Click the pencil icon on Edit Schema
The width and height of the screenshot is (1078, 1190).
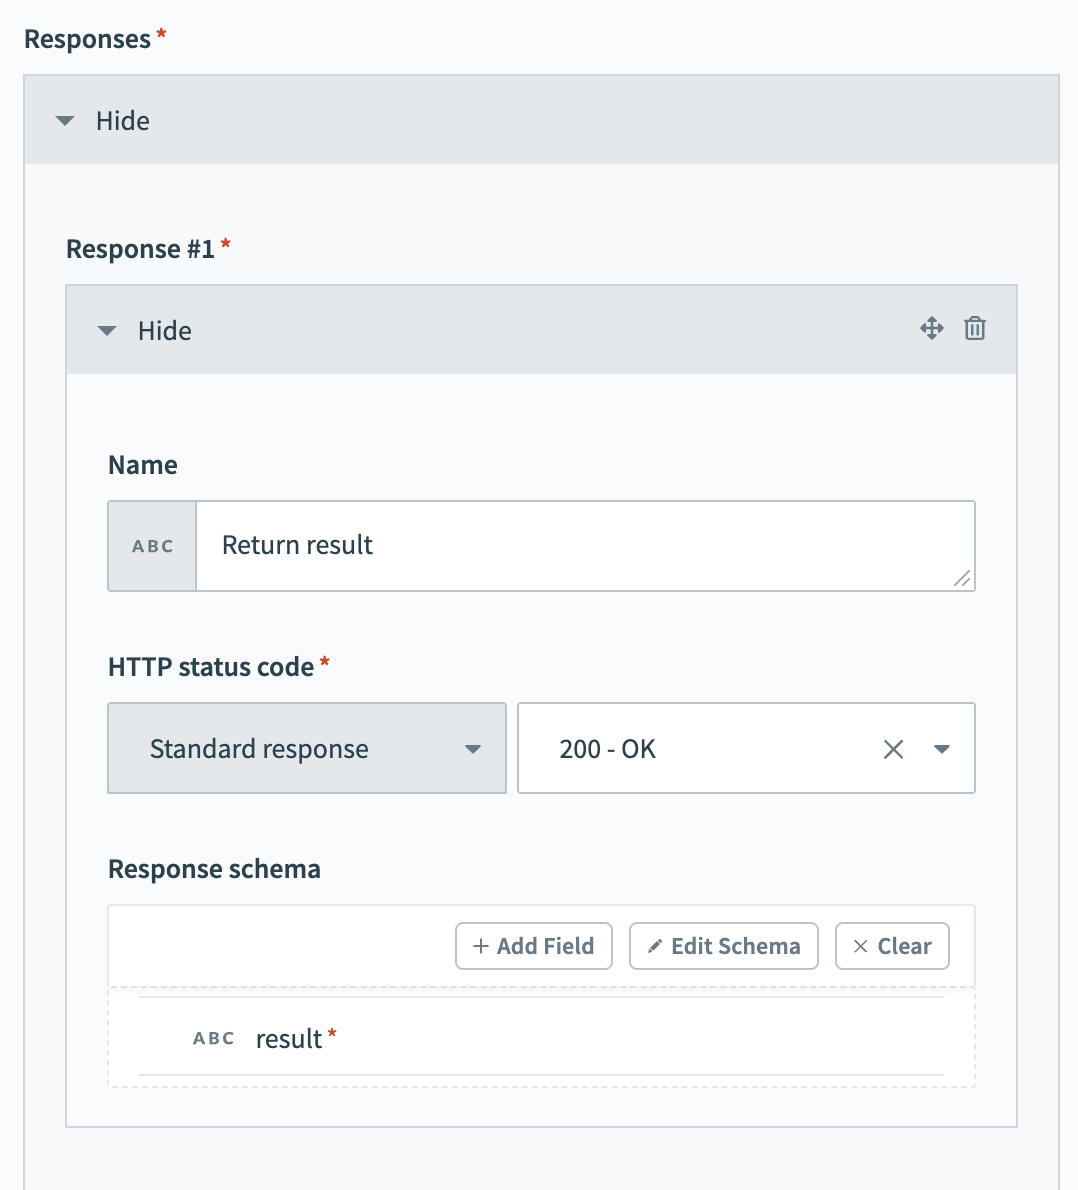(654, 945)
